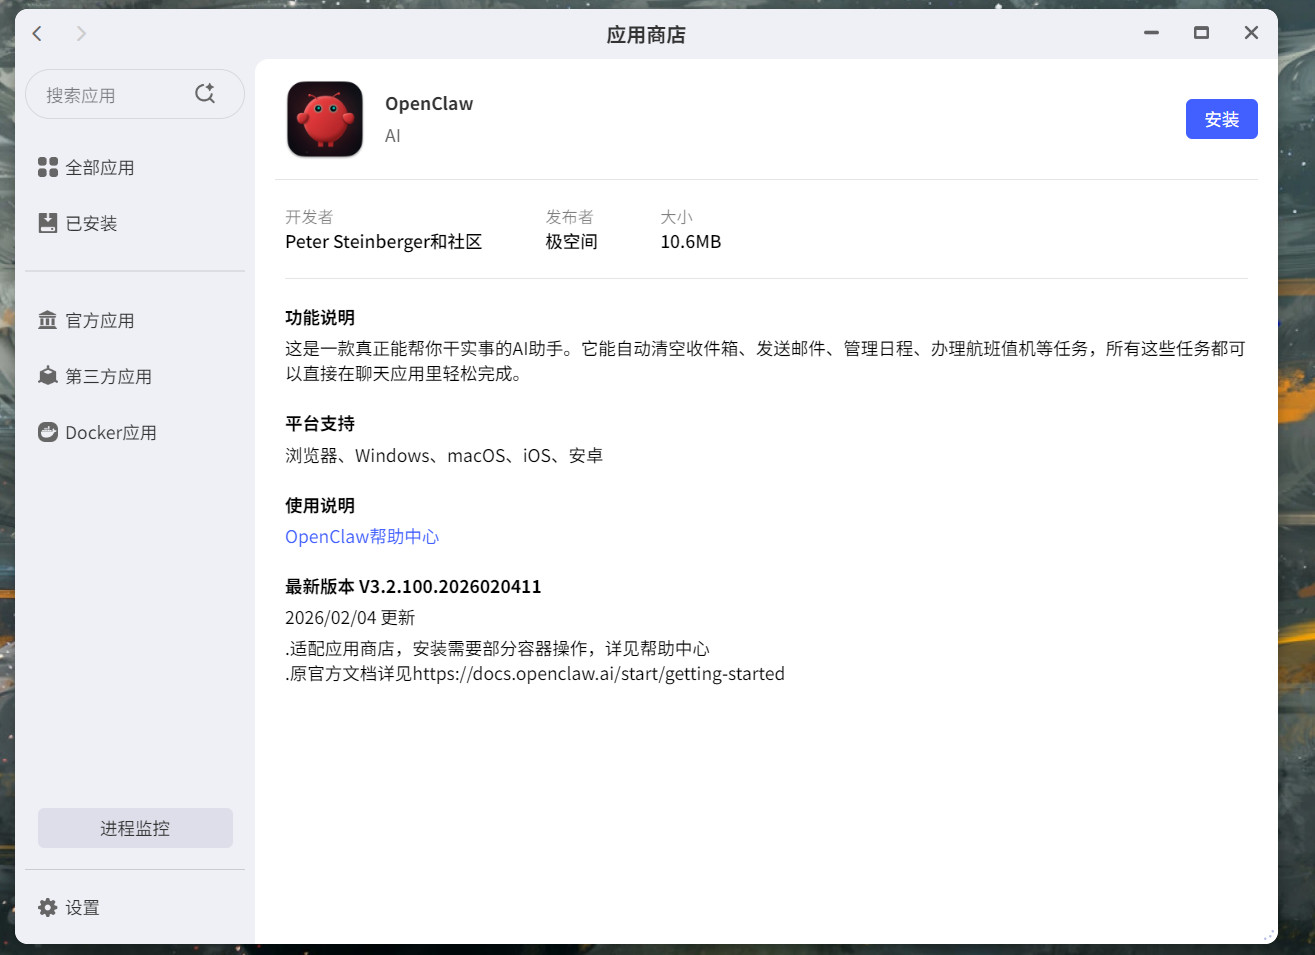Click the Docker whale icon
This screenshot has width=1315, height=955.
48,432
